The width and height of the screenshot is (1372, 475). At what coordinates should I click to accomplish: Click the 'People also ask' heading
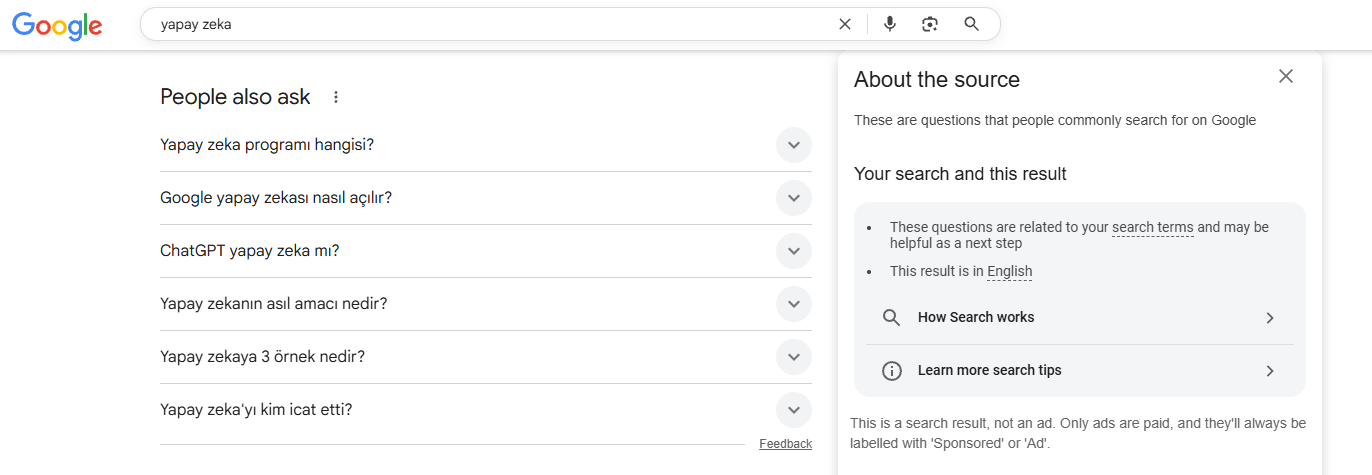(x=235, y=97)
